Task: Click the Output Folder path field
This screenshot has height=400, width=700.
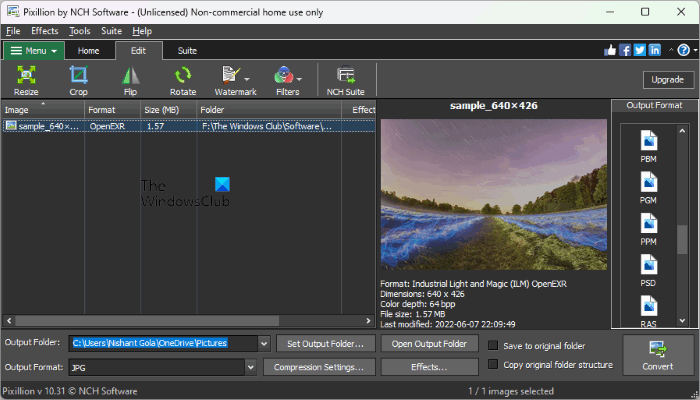Action: [164, 343]
